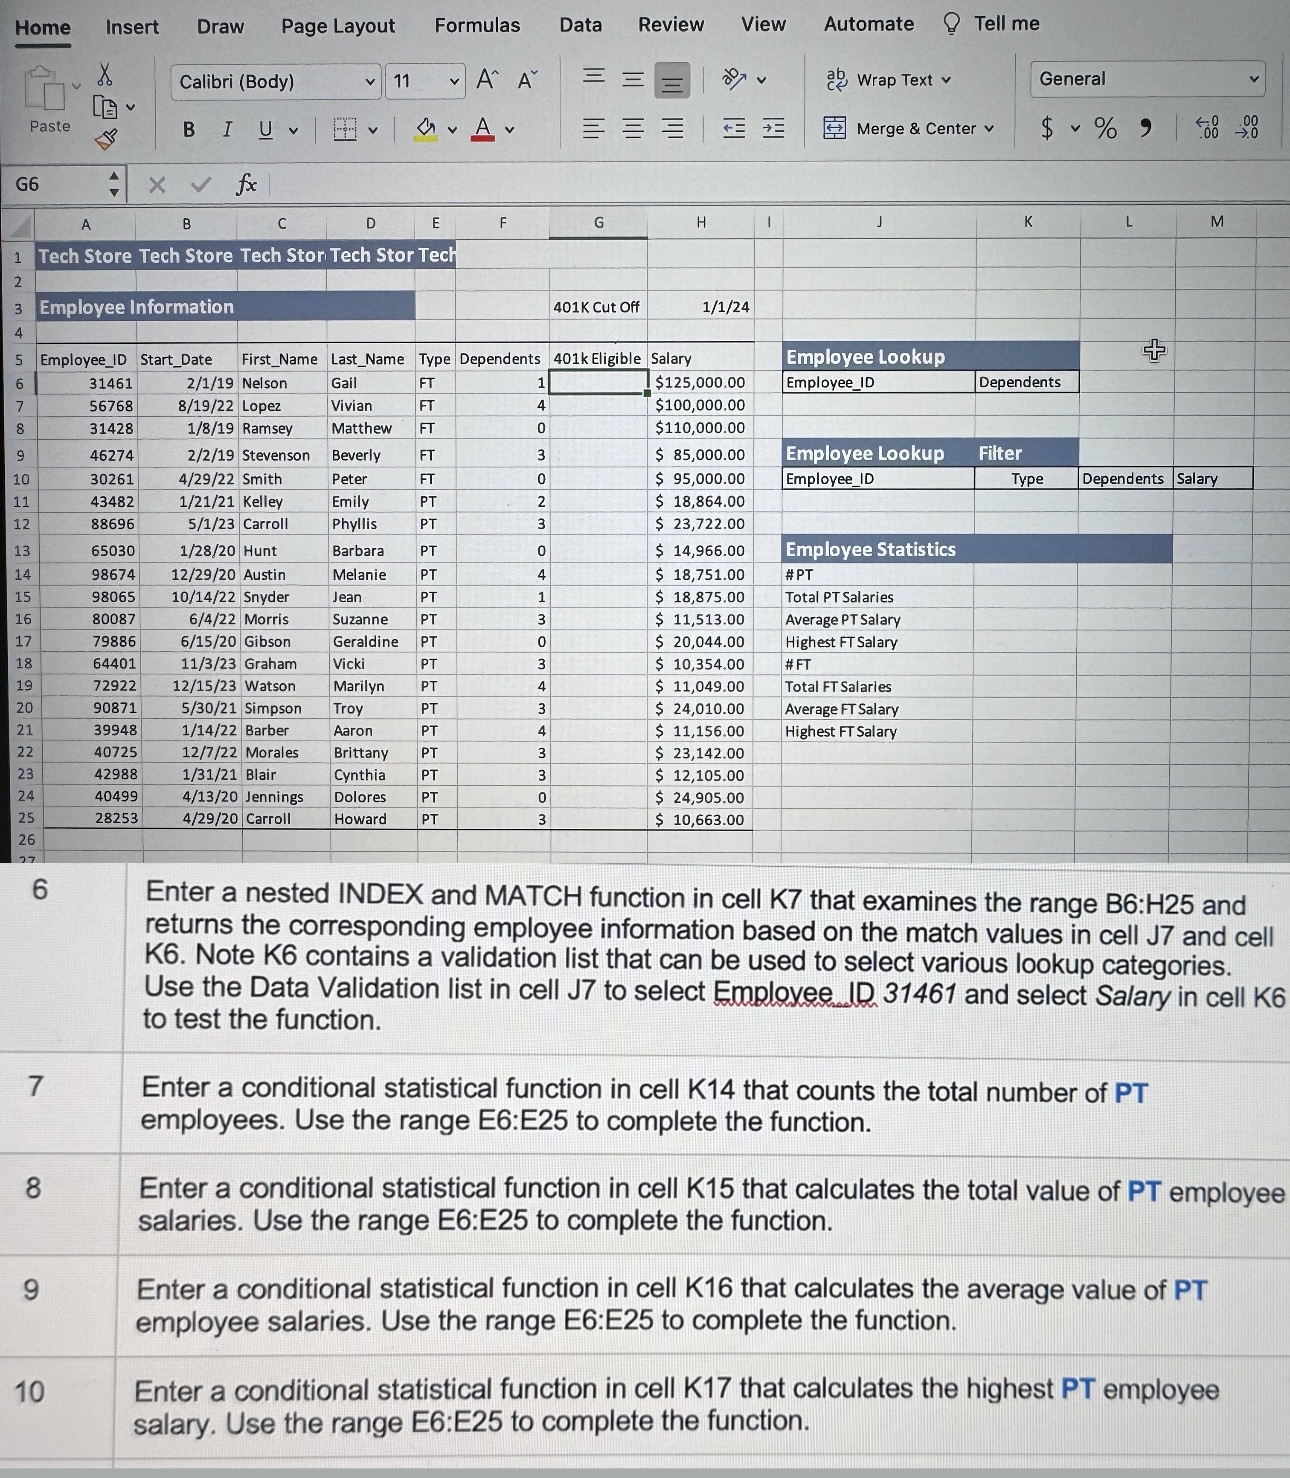The width and height of the screenshot is (1290, 1478).
Task: Toggle Bold formatting
Action: pos(189,129)
